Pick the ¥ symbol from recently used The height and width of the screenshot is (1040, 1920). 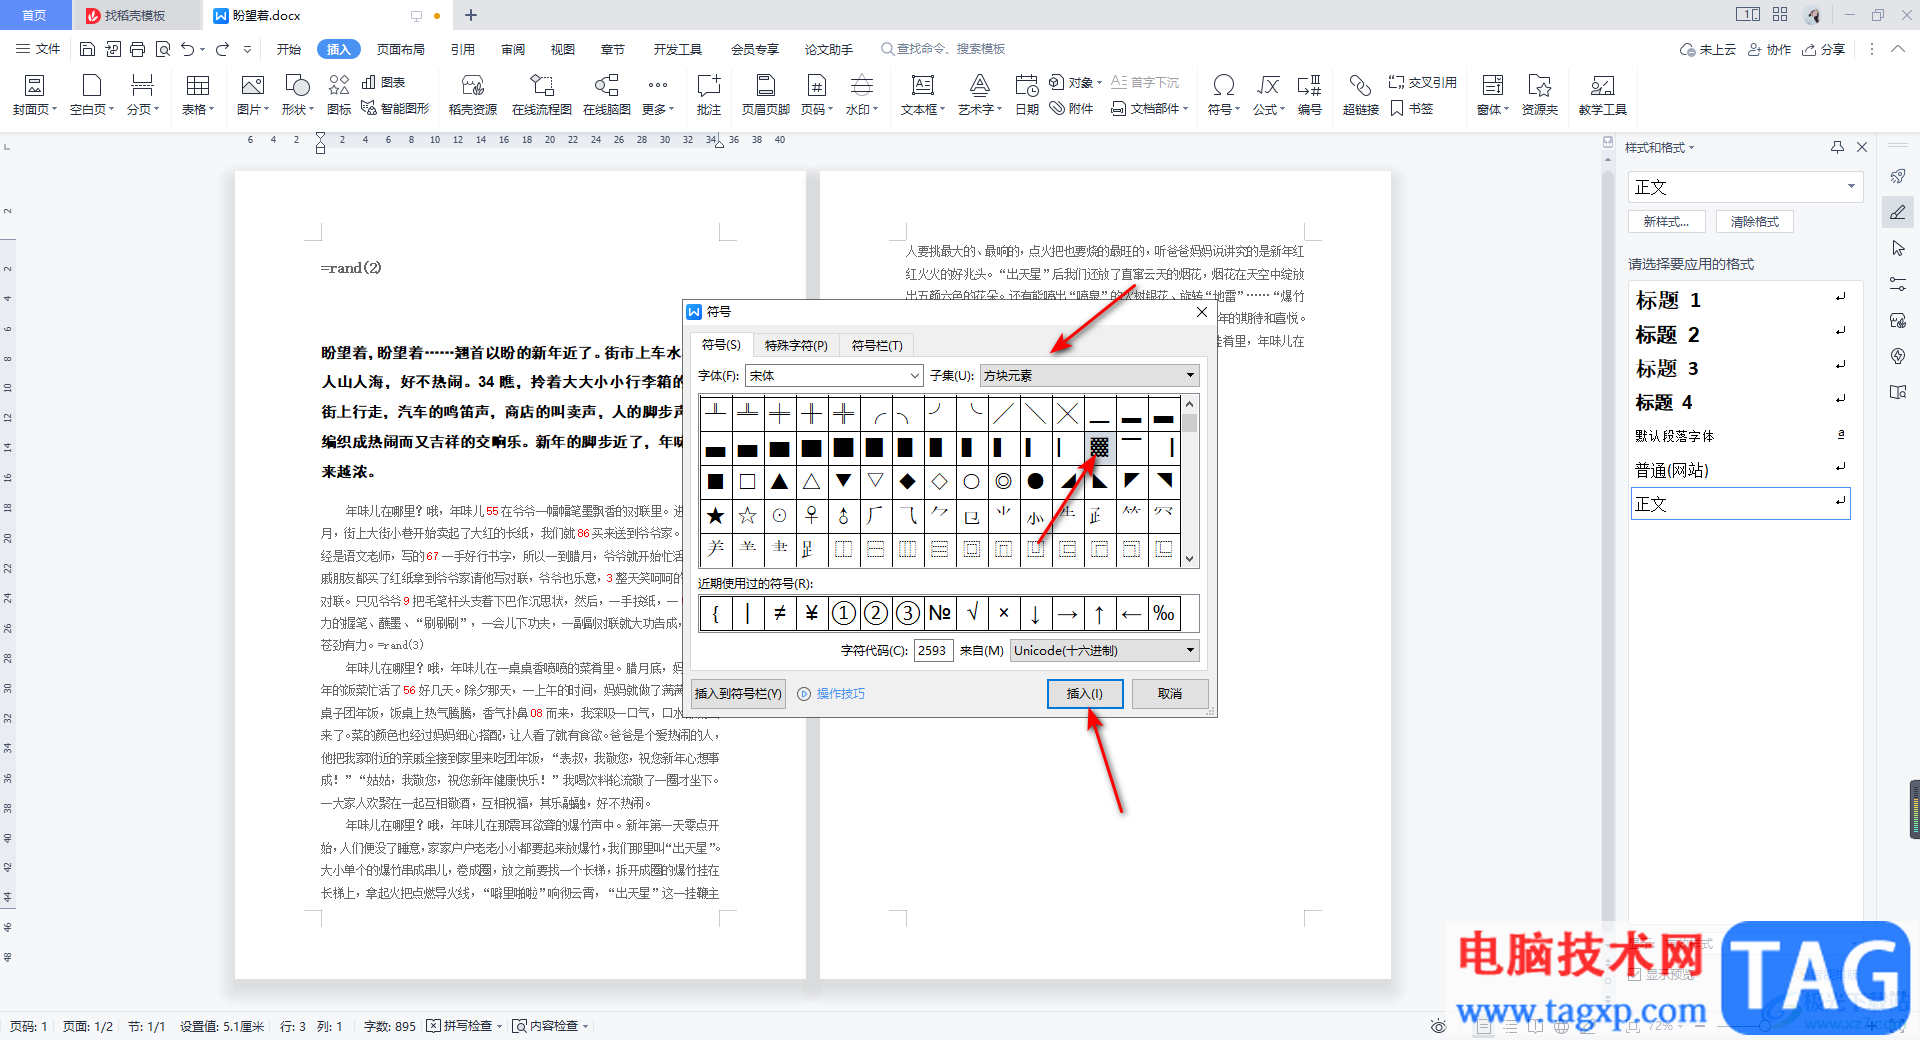tap(812, 613)
